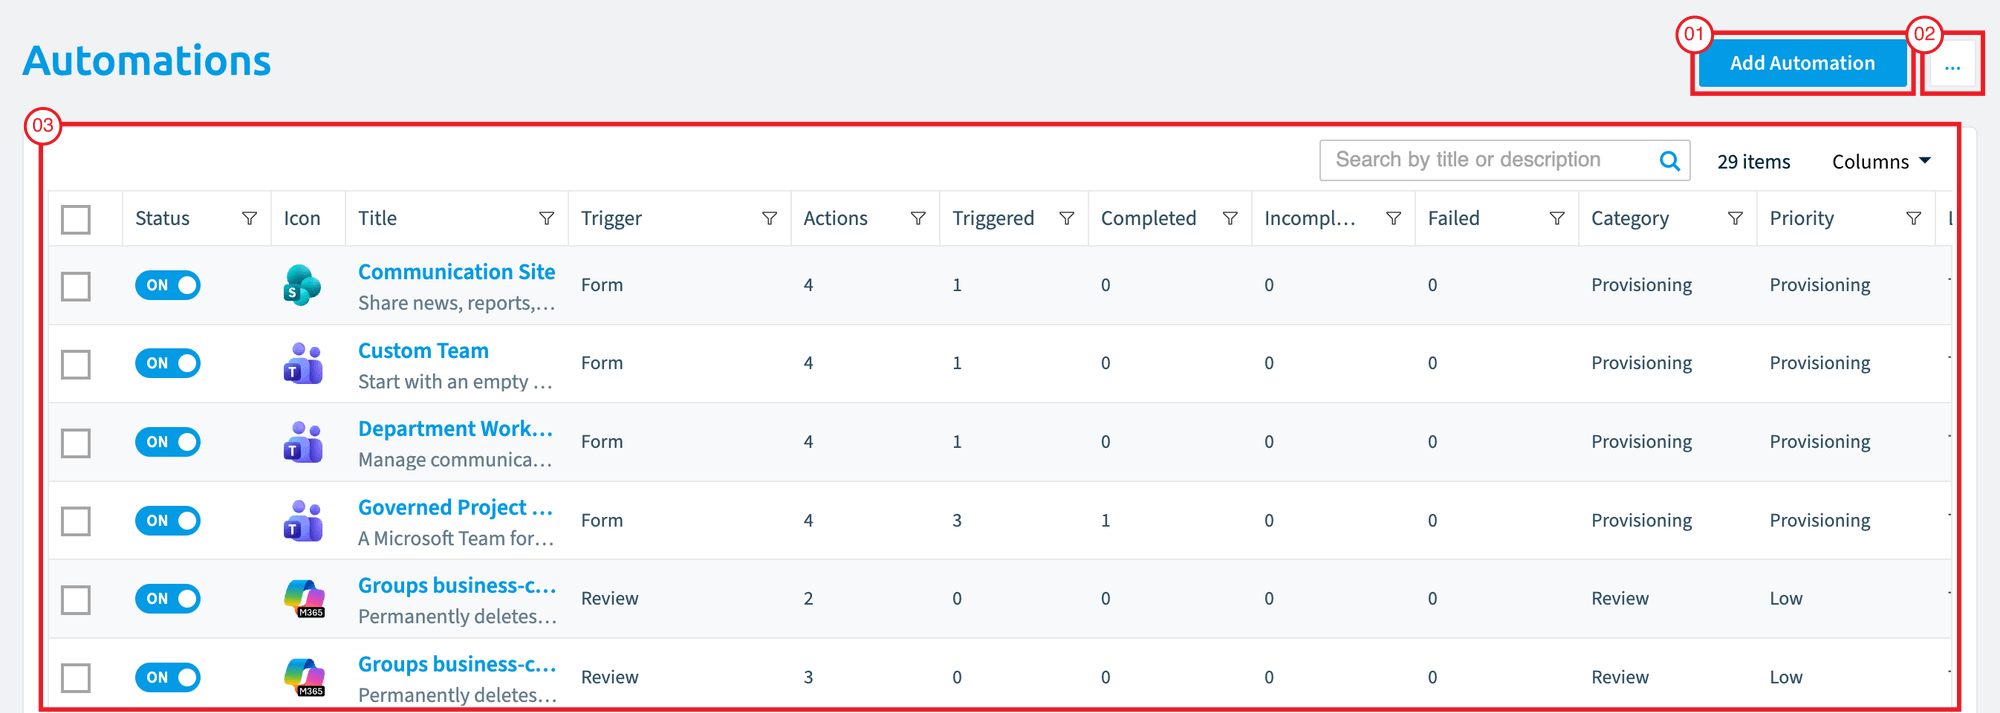Image resolution: width=2000 pixels, height=713 pixels.
Task: Filter the Category column
Action: tap(1735, 218)
